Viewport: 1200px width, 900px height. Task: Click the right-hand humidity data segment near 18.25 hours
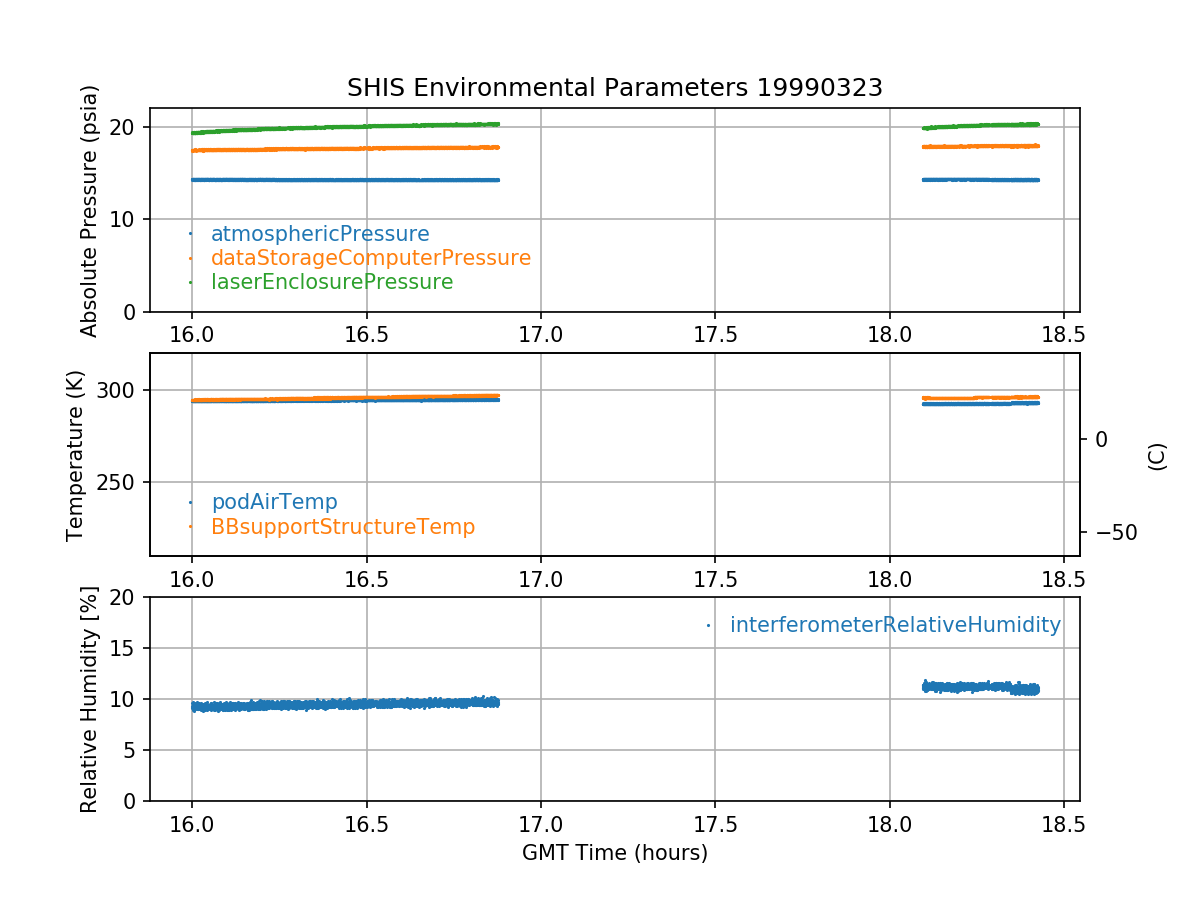[980, 687]
